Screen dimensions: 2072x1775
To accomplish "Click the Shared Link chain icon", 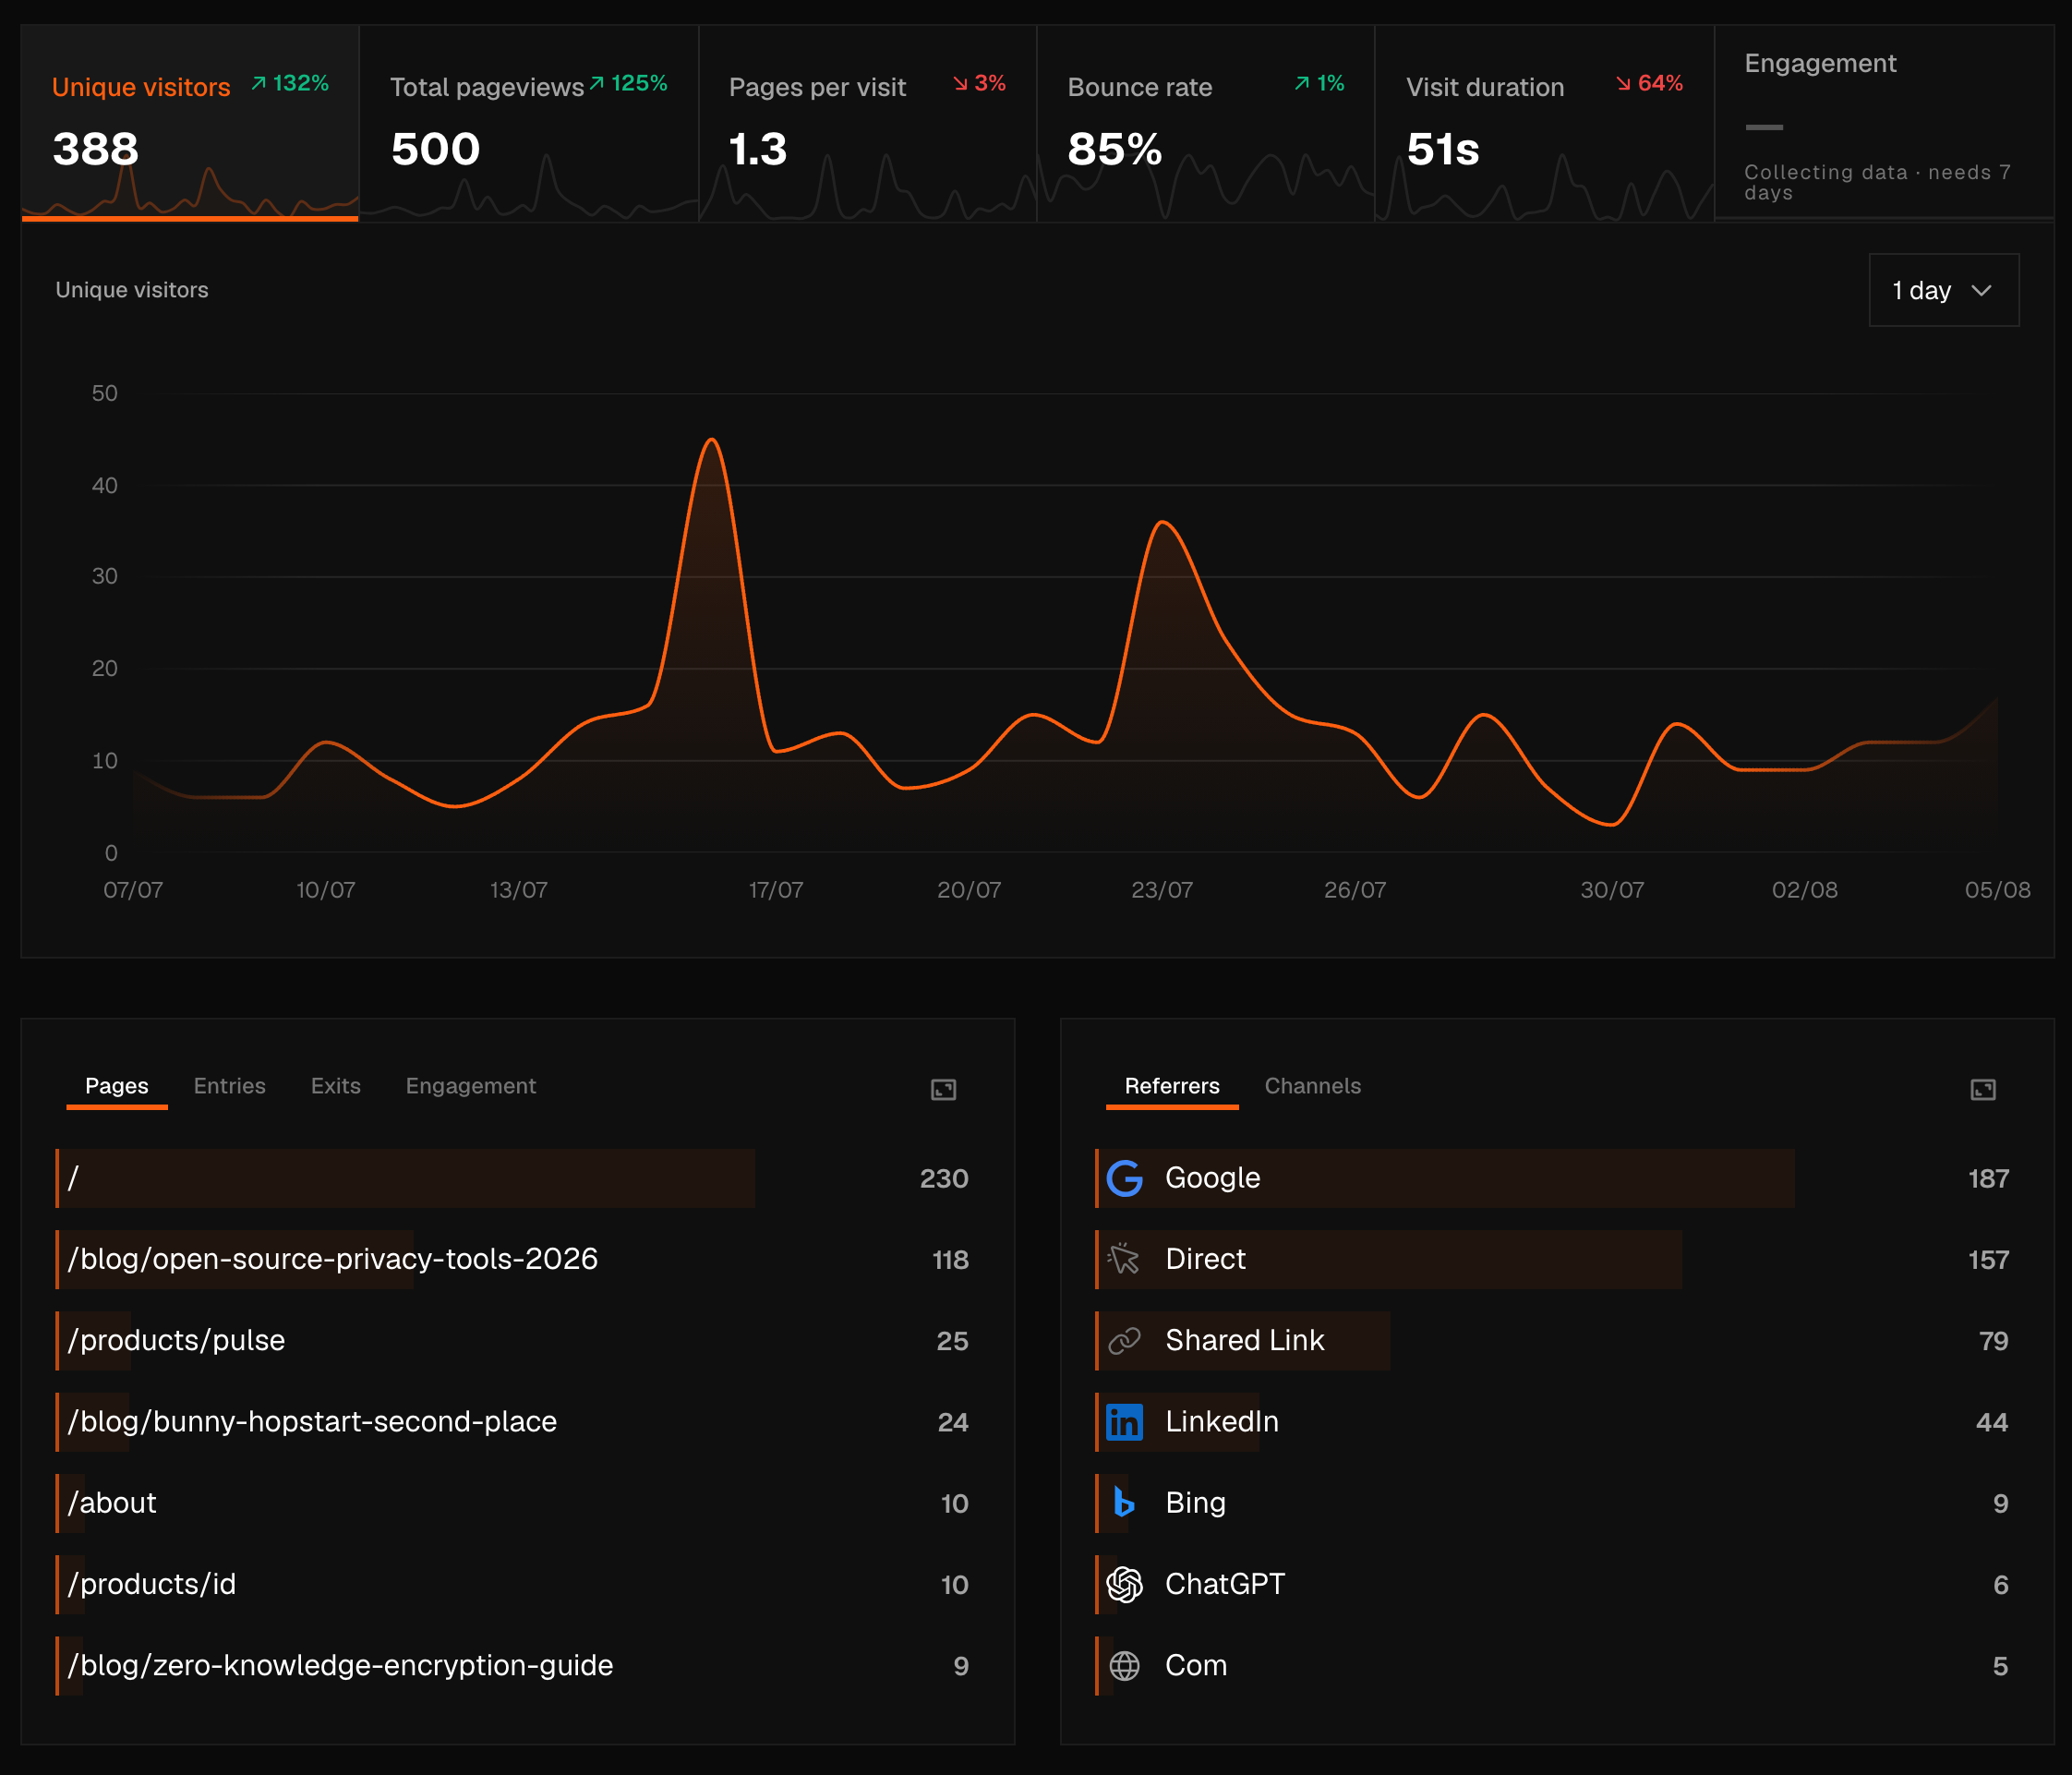I will [1124, 1340].
